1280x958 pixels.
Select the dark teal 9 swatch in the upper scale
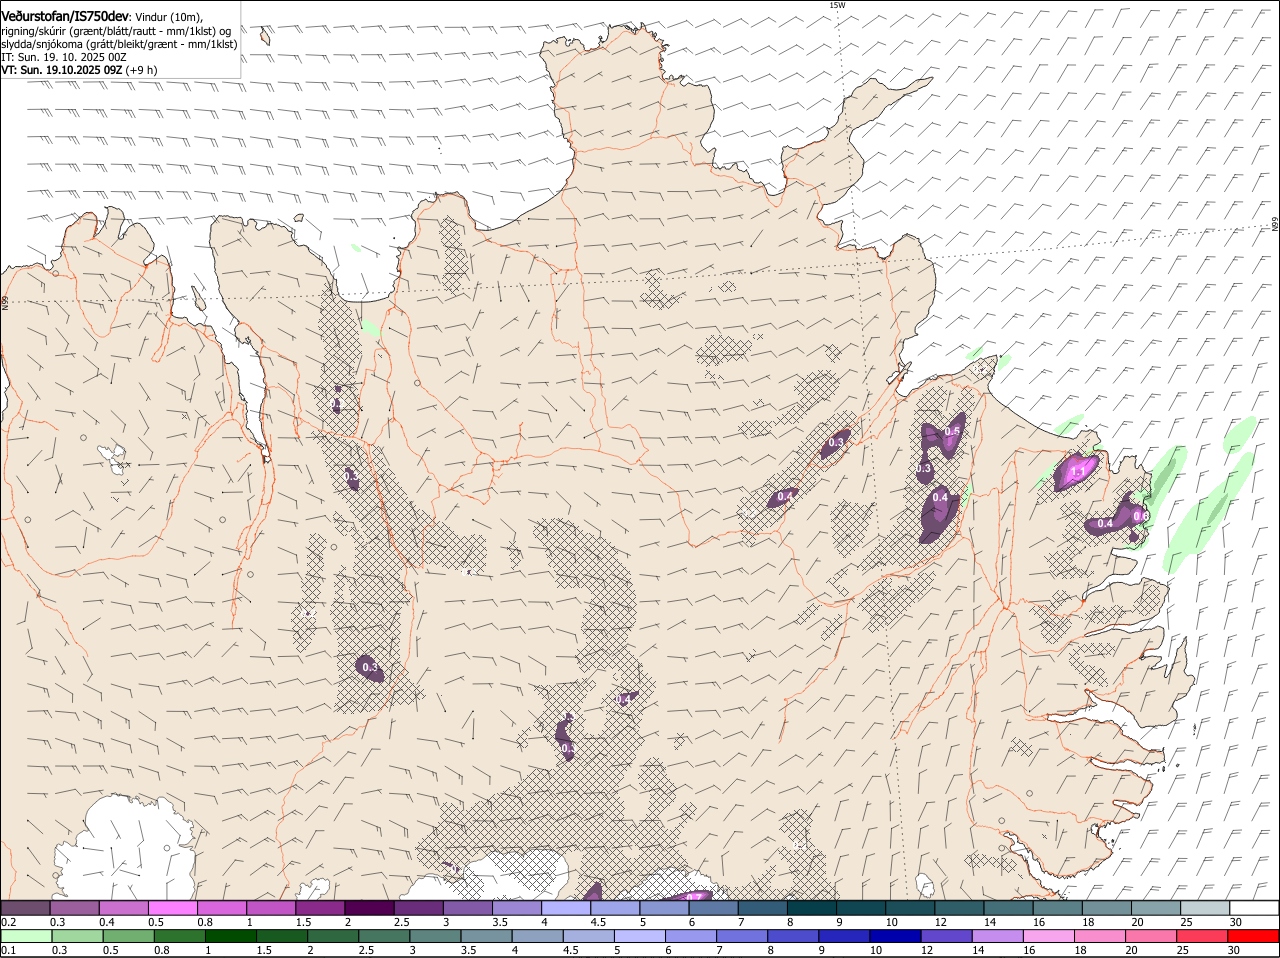860,908
